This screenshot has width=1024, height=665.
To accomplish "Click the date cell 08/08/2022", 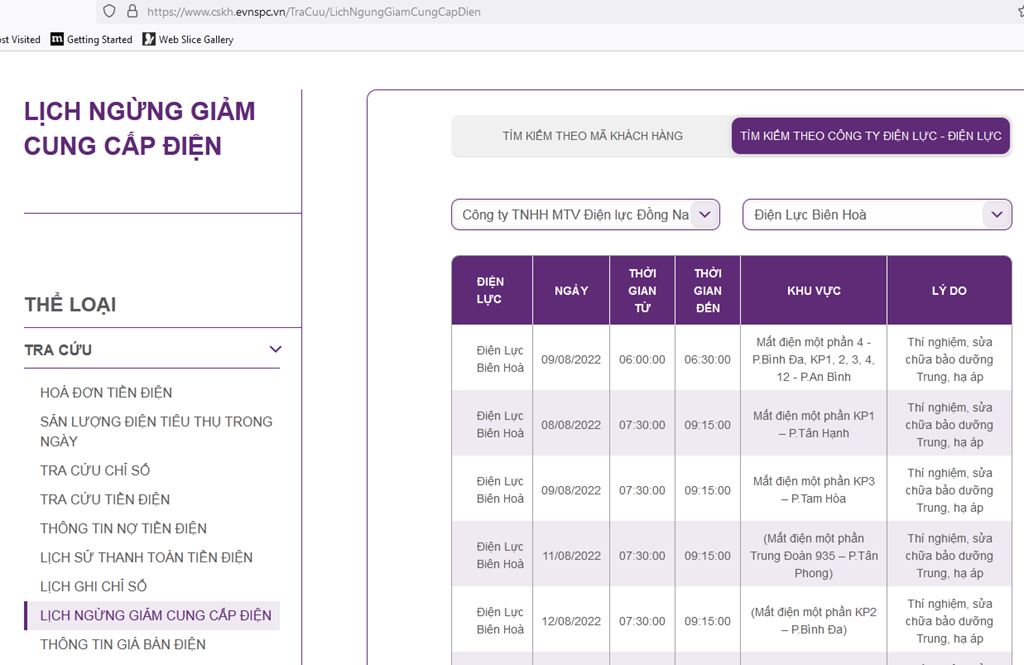I will click(571, 425).
